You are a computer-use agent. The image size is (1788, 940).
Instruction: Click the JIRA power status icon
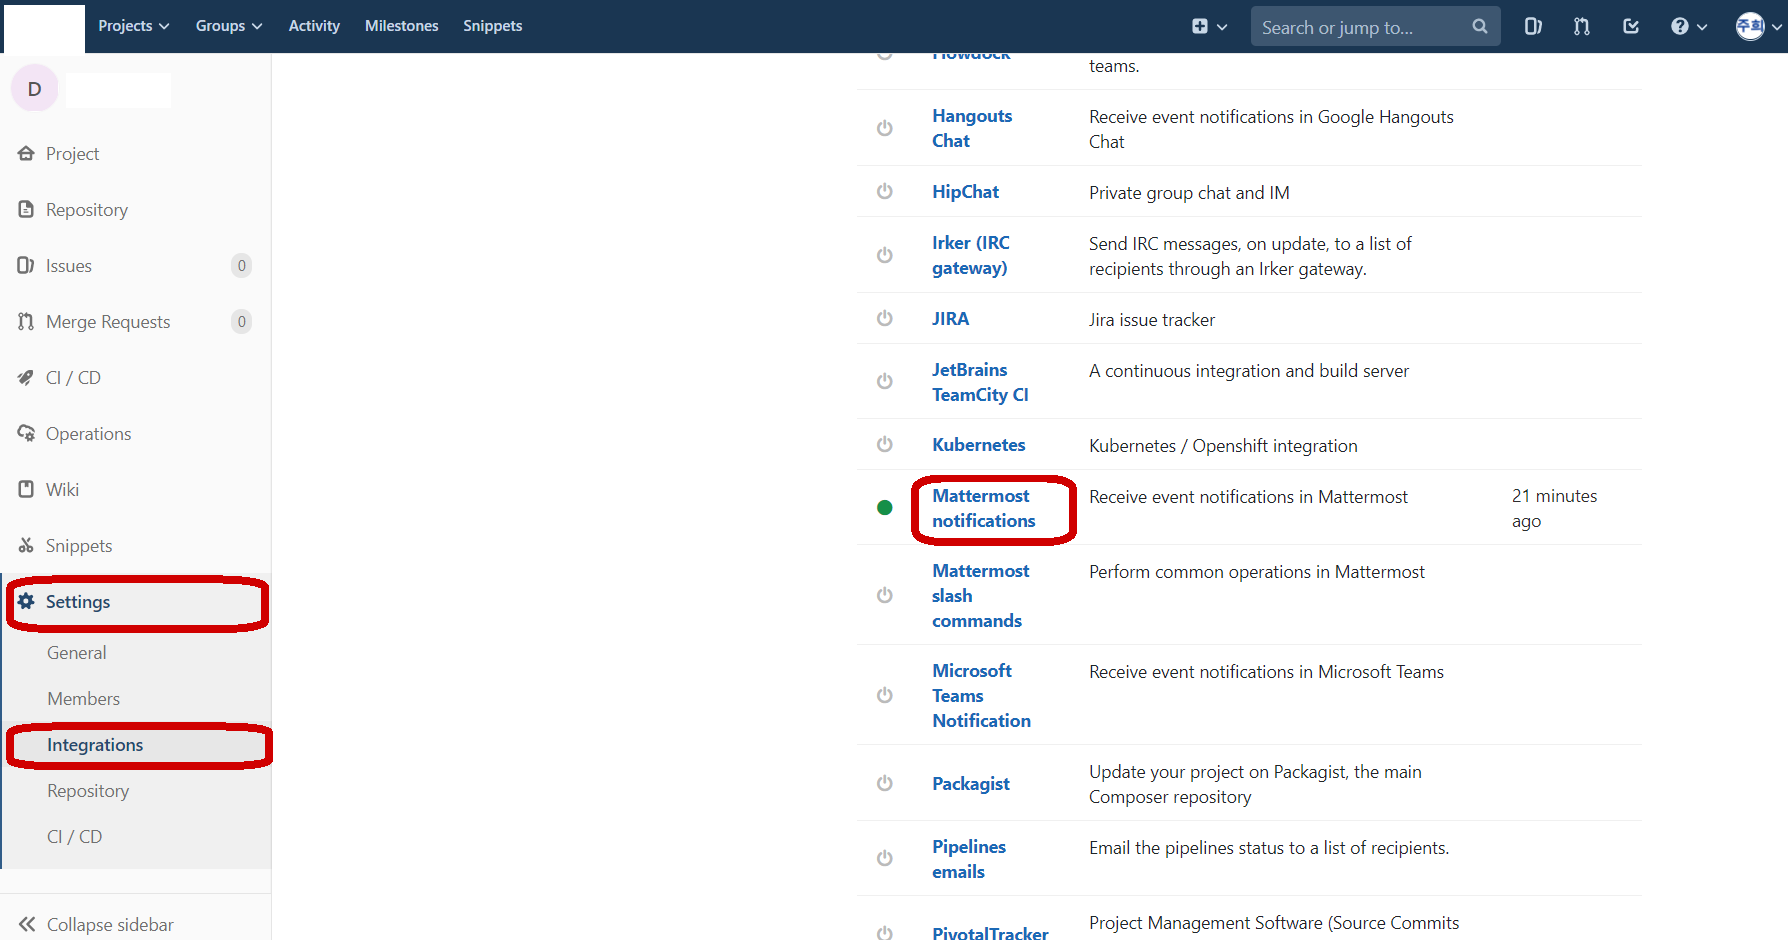click(x=884, y=318)
